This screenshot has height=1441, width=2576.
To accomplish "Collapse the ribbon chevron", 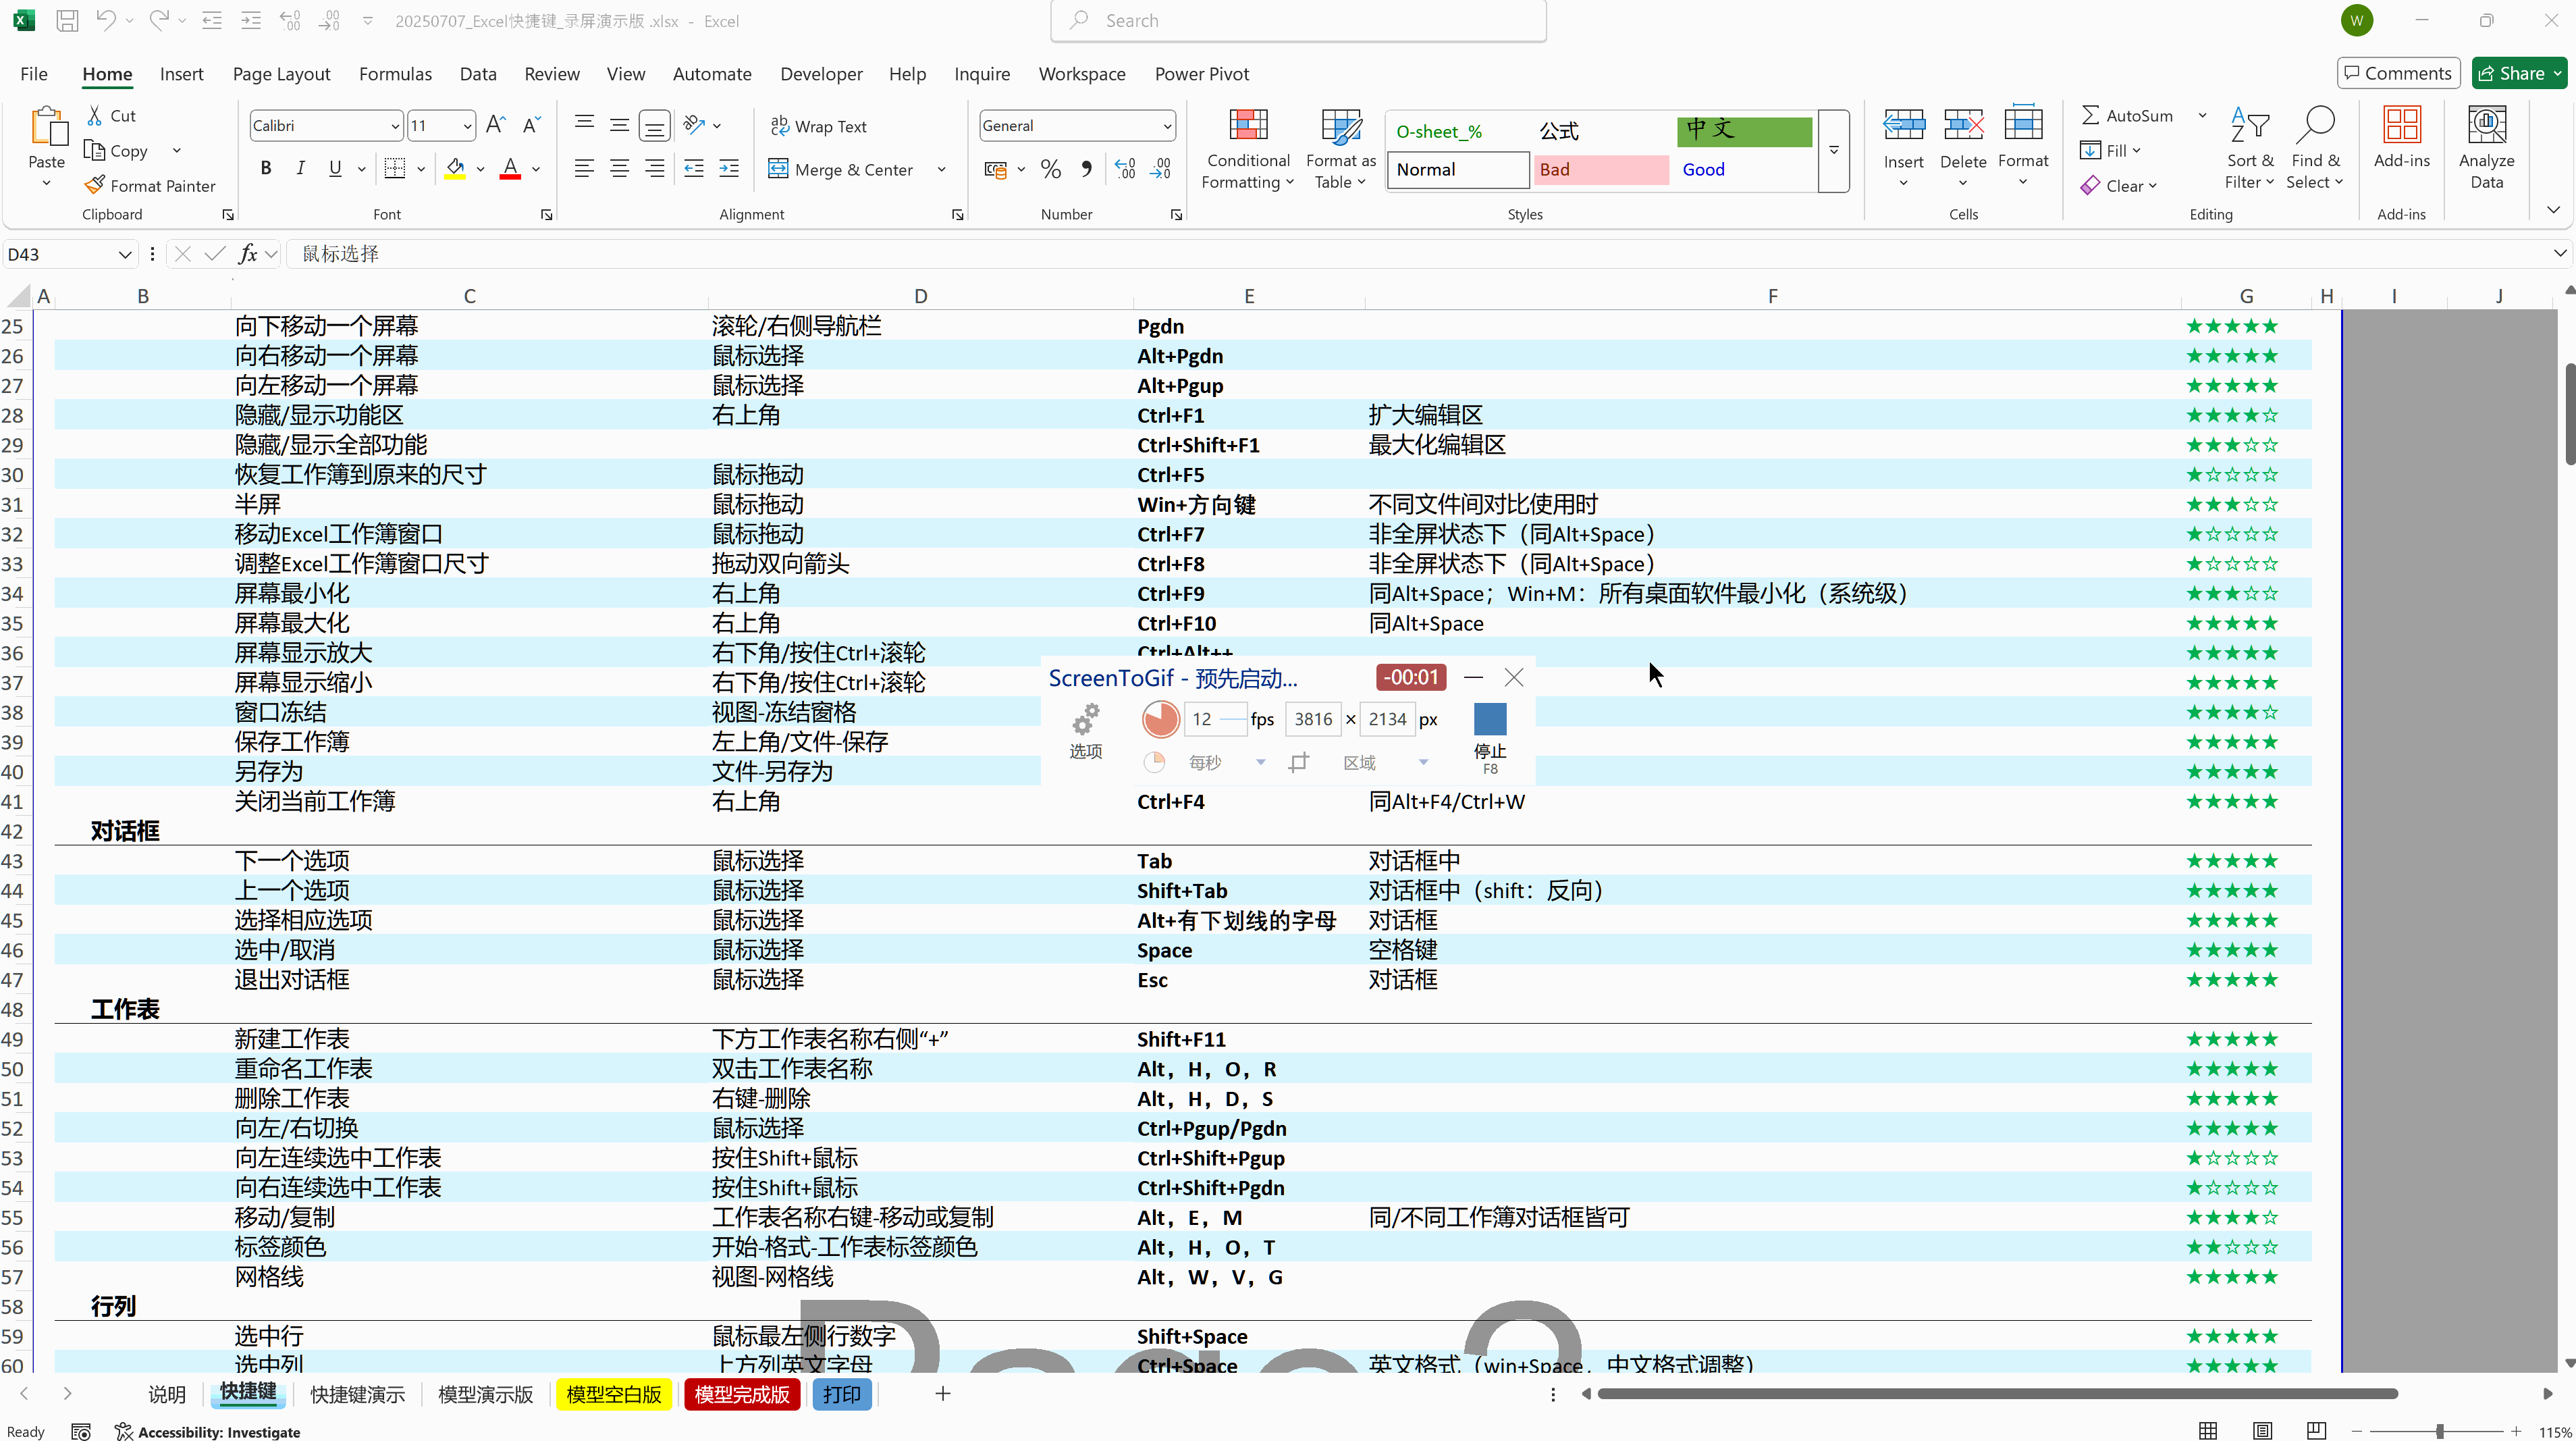I will [2553, 209].
